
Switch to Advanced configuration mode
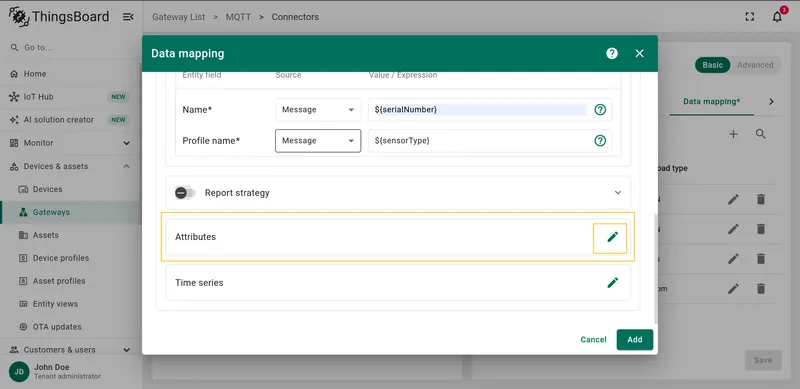(755, 65)
